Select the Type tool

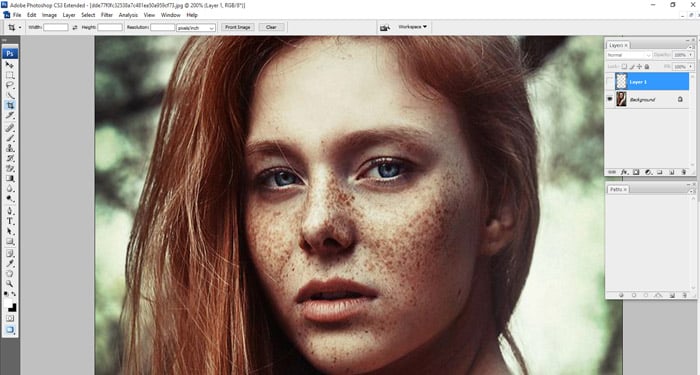coord(9,221)
